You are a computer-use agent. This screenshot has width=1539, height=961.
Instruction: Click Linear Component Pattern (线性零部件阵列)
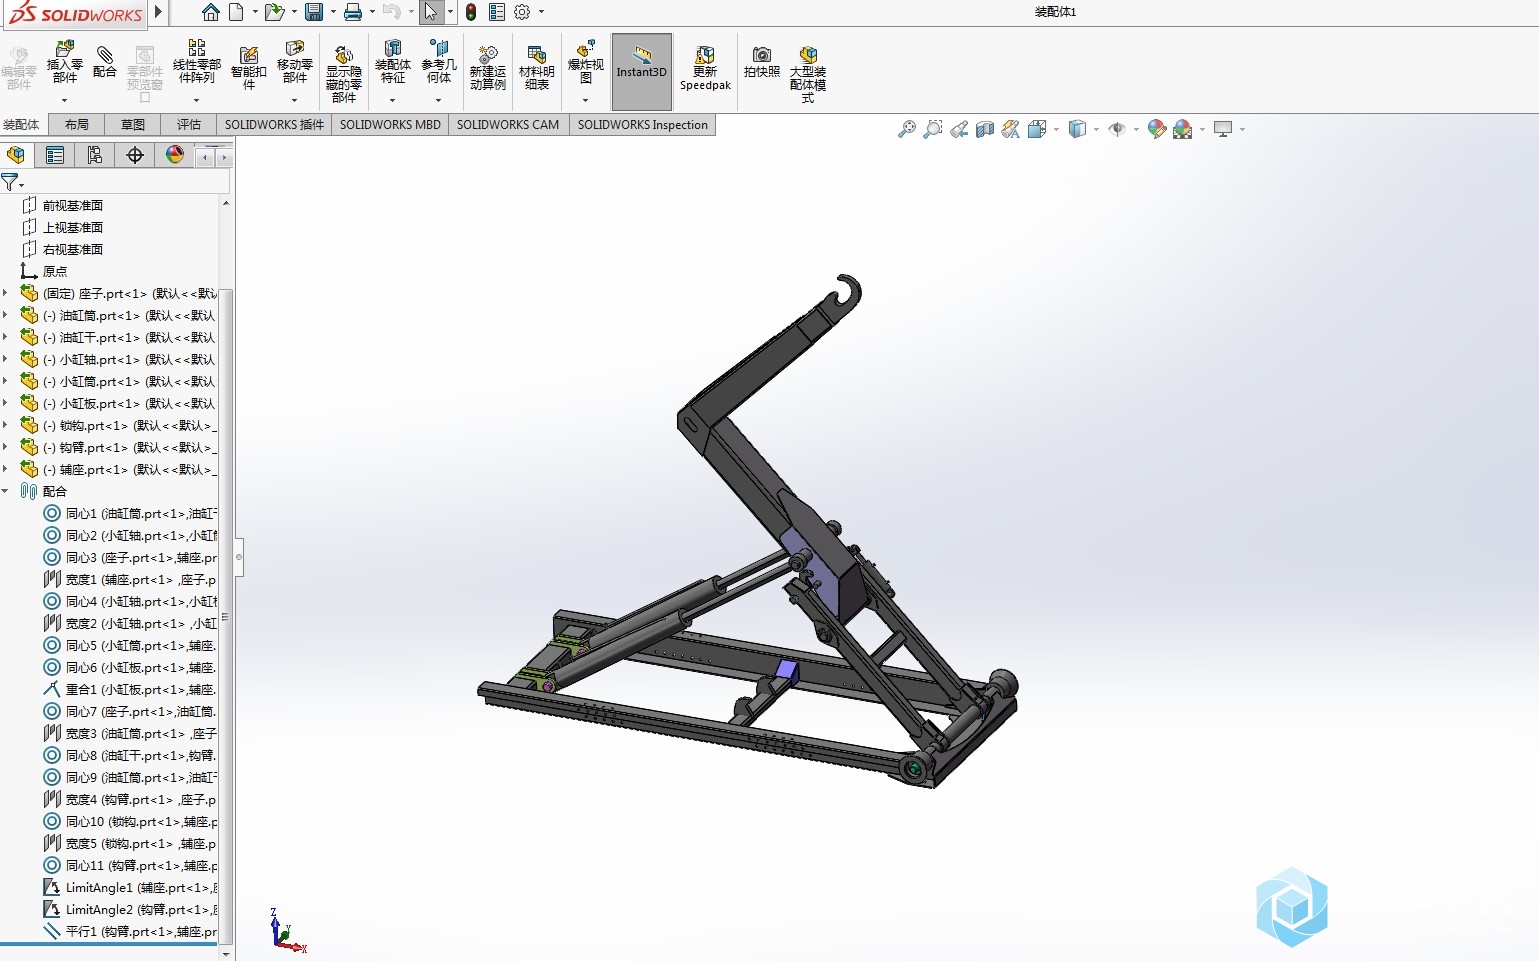pos(196,62)
